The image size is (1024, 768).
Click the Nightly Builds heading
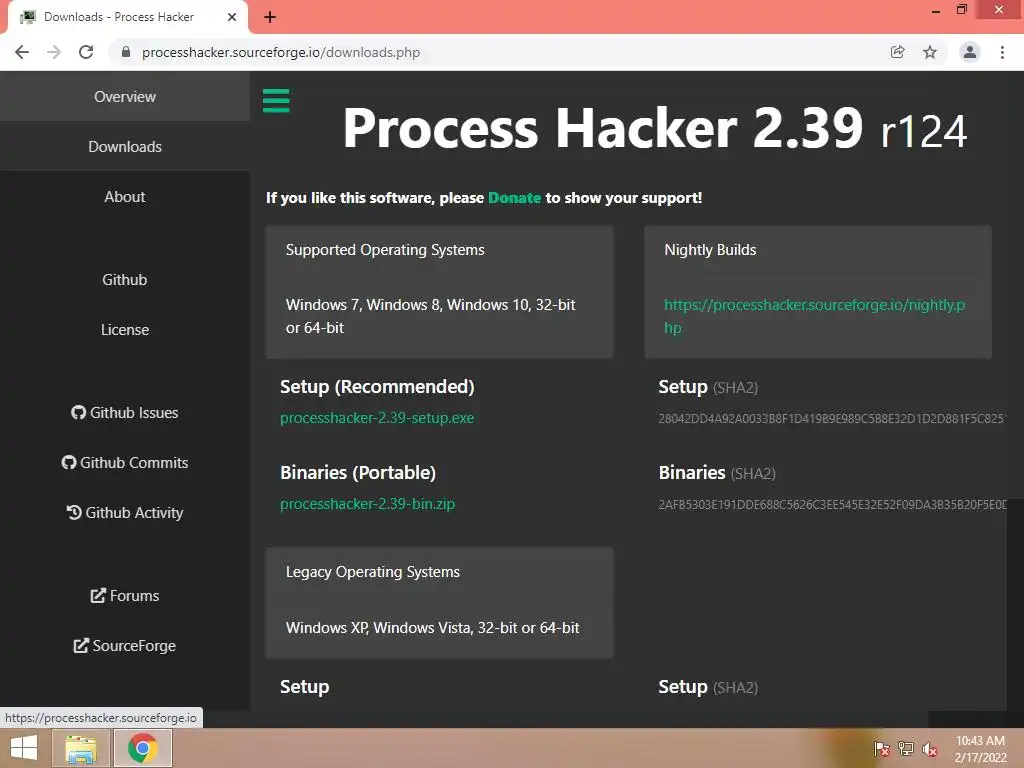pos(711,250)
